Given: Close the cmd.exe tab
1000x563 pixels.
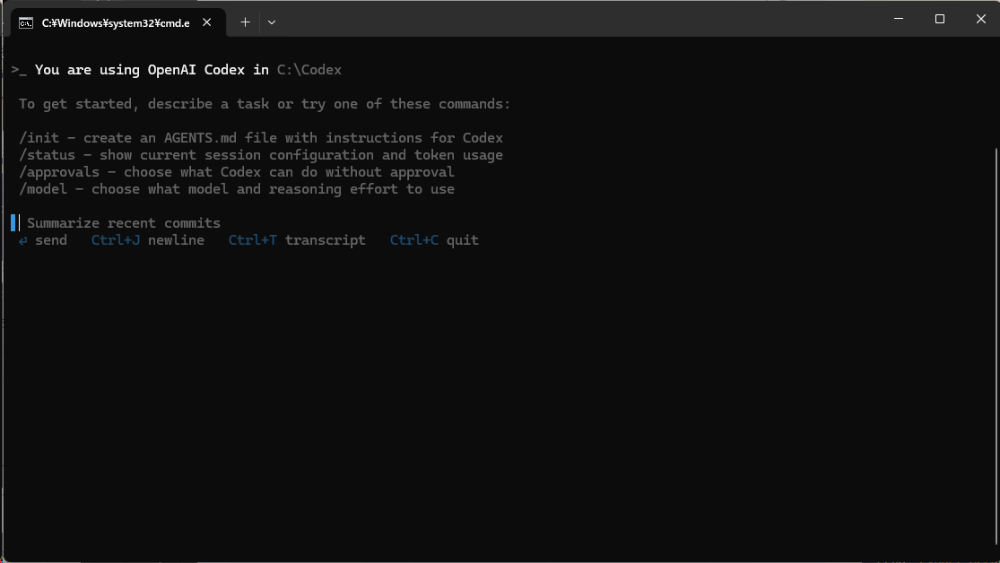Looking at the screenshot, I should 207,22.
